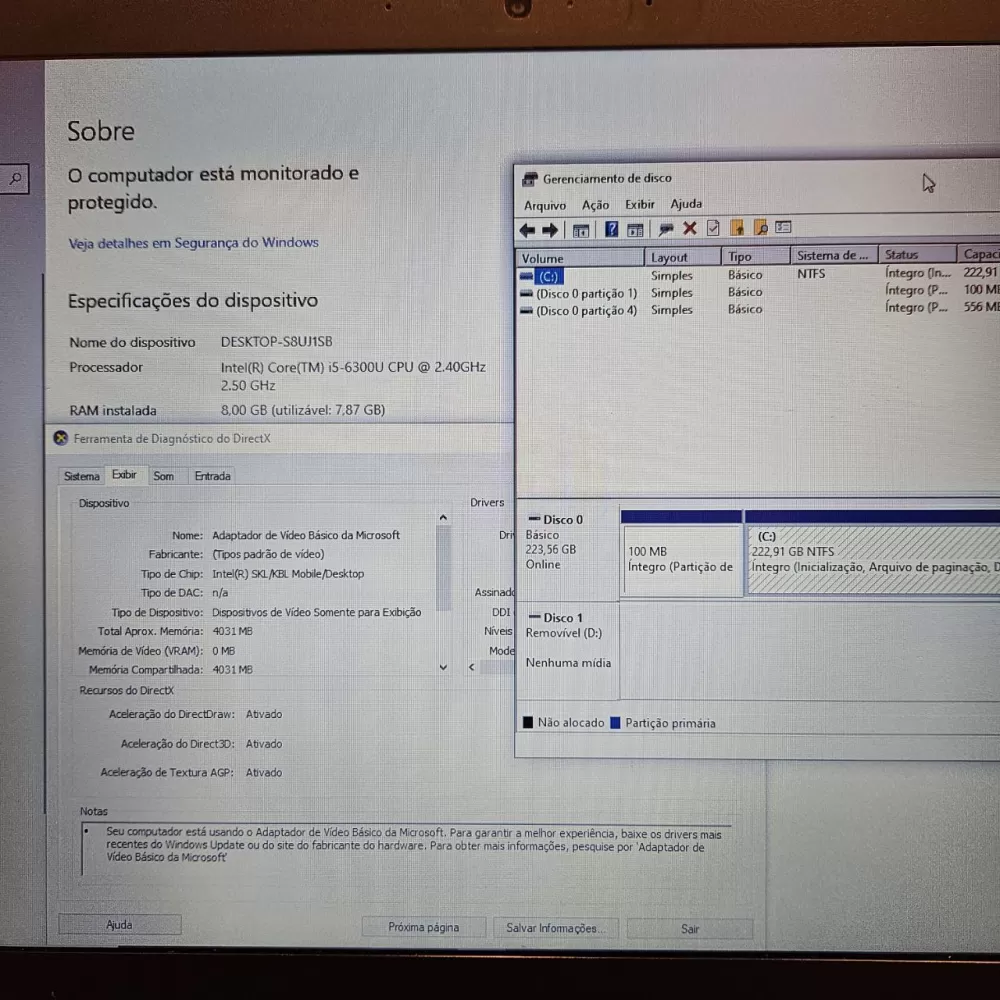Click the 8,00 GB RAM instalada value

(303, 410)
